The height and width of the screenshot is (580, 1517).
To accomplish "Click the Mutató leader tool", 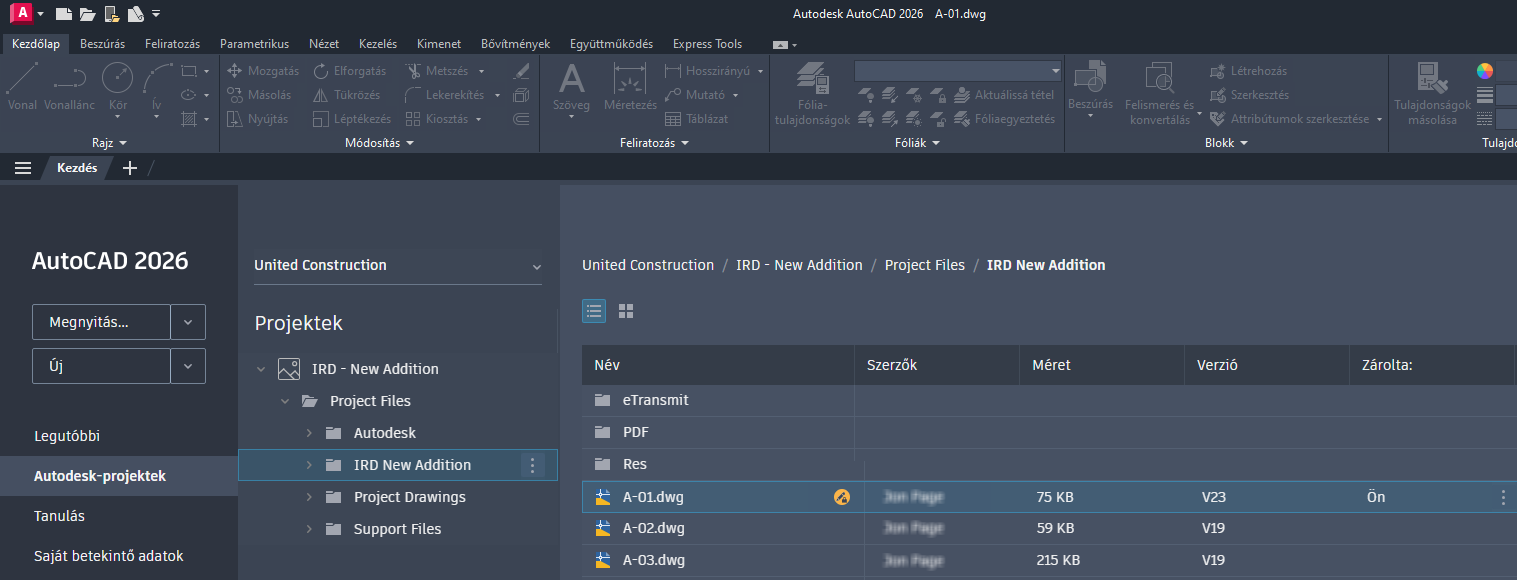I will tap(695, 95).
